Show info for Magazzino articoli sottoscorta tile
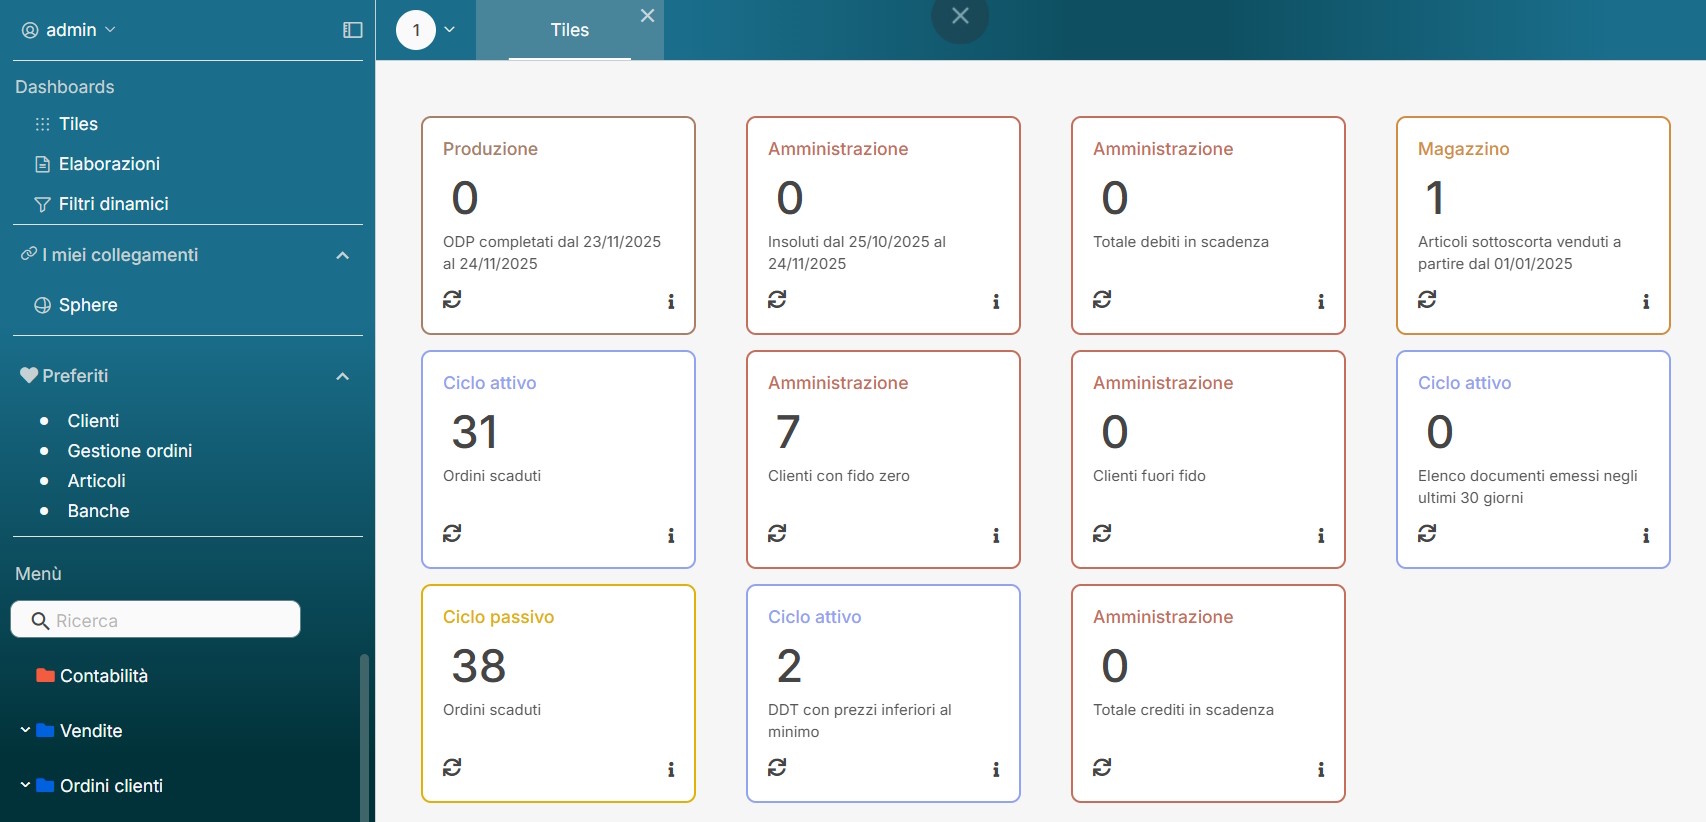The width and height of the screenshot is (1706, 822). pos(1645,301)
